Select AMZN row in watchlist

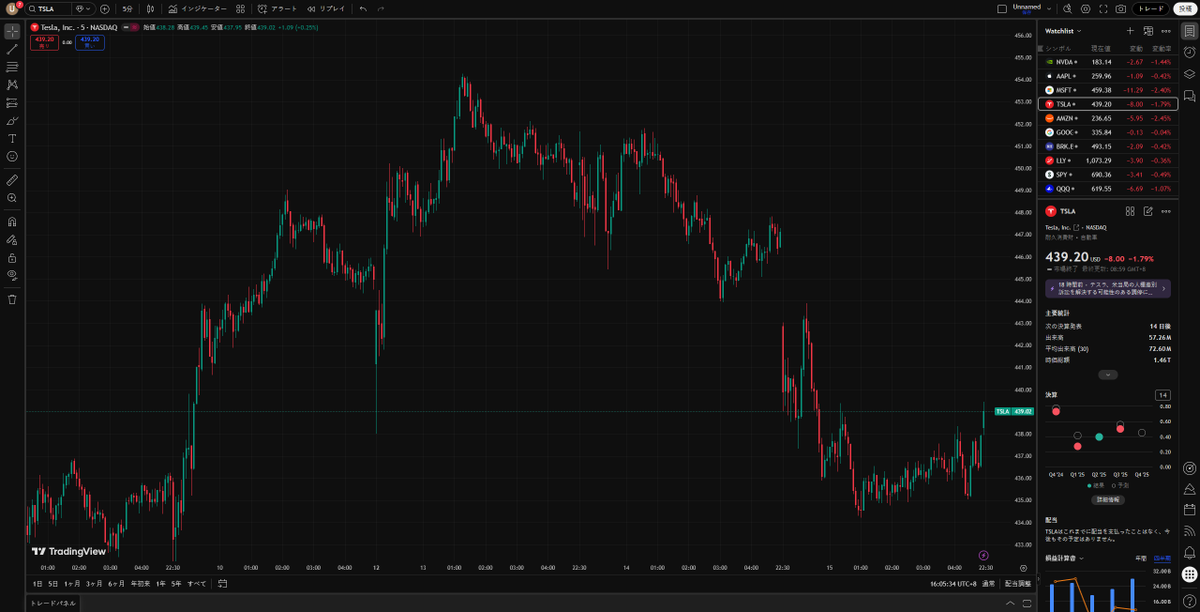1107,118
